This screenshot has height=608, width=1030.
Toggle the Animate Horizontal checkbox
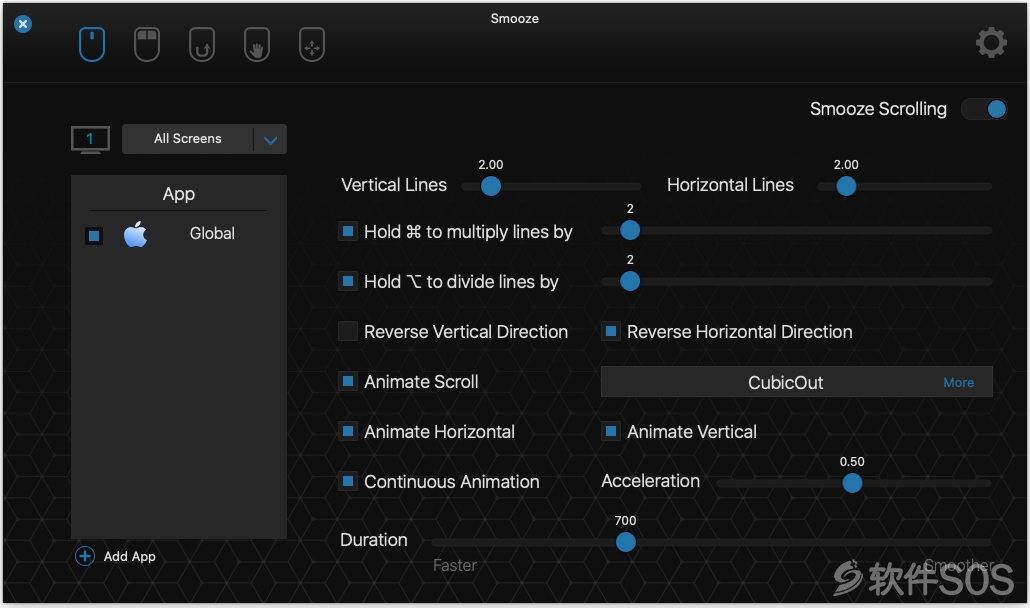pos(348,431)
